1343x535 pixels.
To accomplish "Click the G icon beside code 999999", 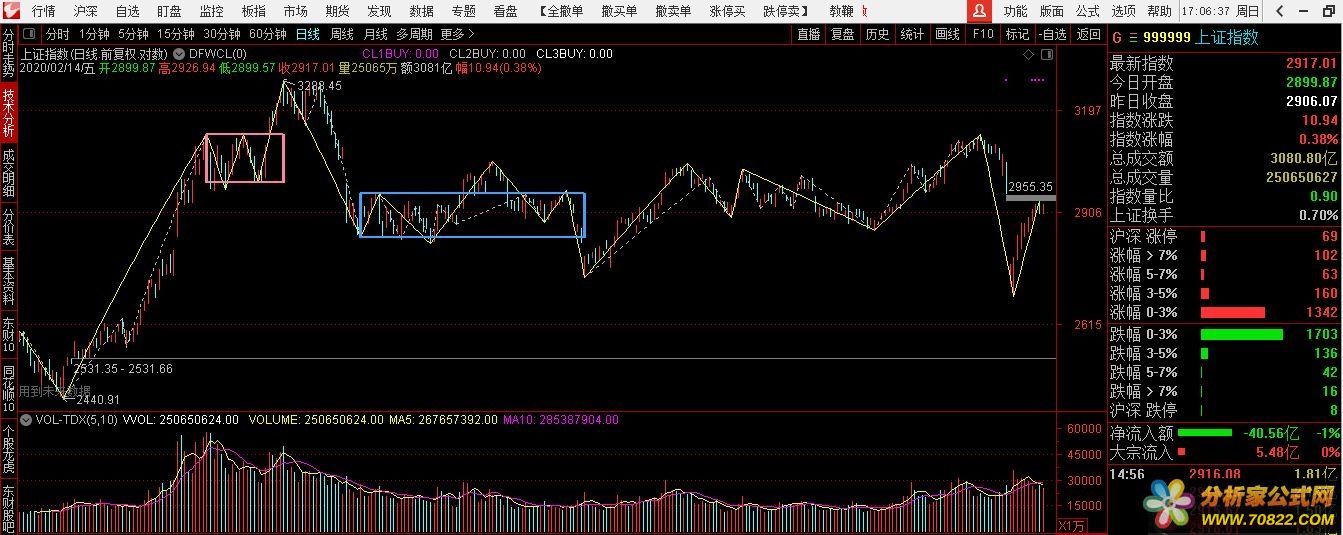I will 1116,37.
